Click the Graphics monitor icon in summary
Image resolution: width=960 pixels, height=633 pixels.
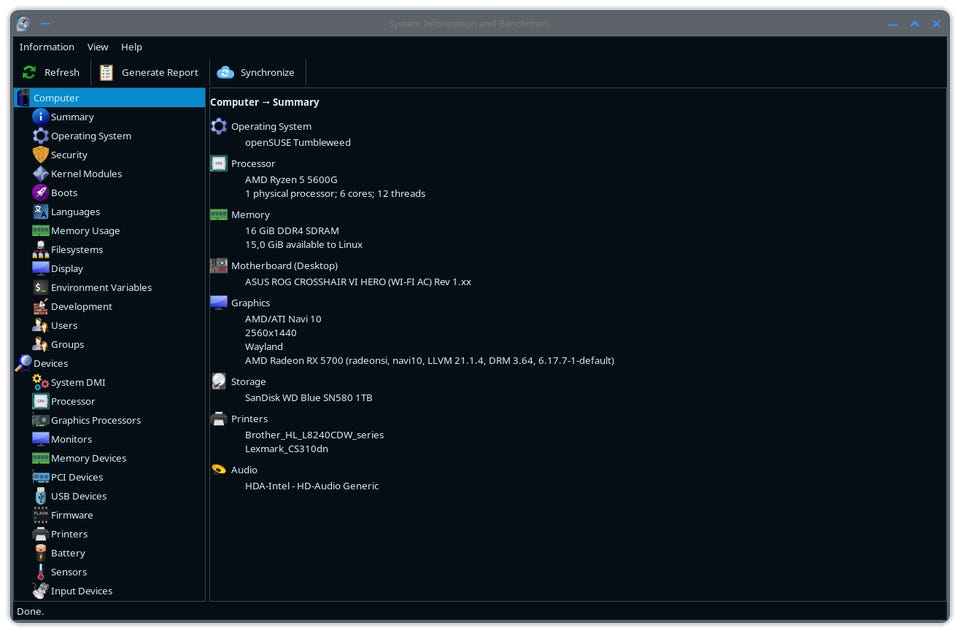219,302
